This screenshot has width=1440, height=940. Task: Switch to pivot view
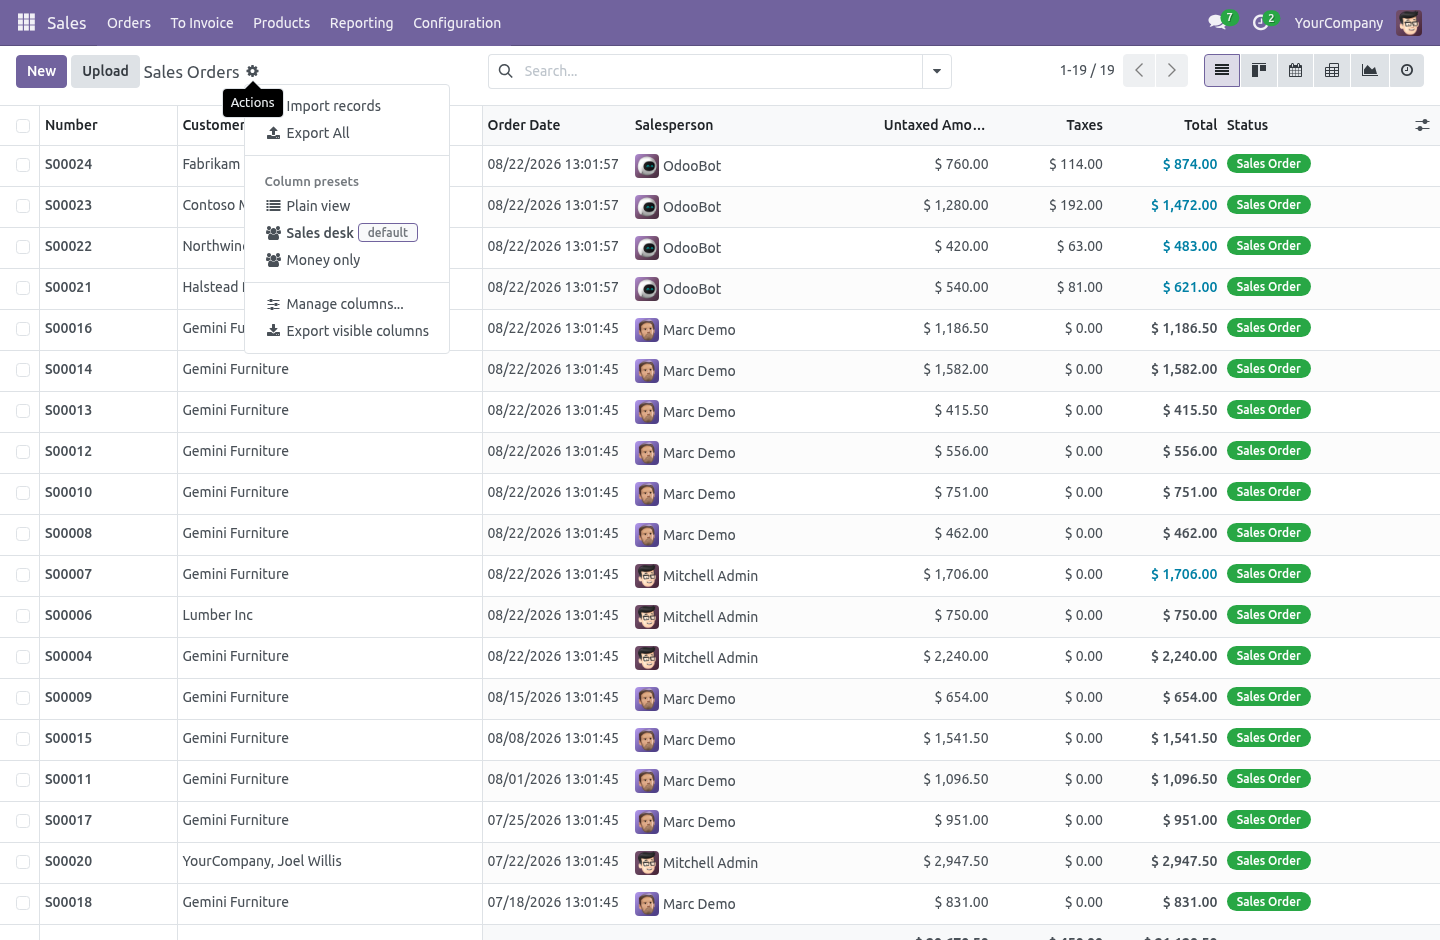tap(1332, 71)
